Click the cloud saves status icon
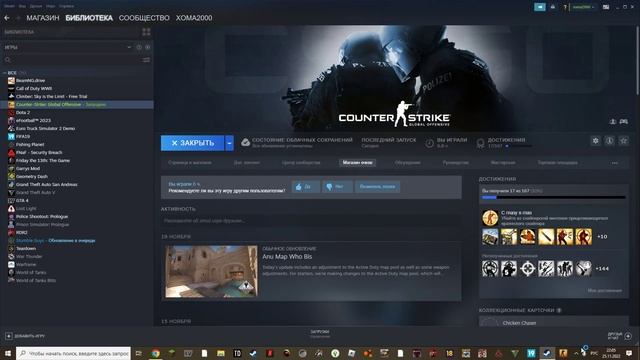The image size is (640, 360). 245,142
